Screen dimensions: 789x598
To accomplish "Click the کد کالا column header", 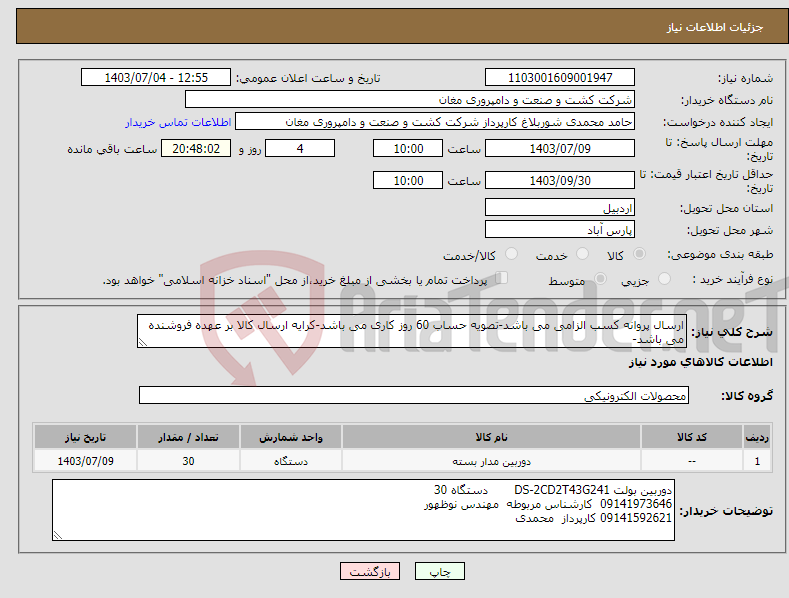I will click(692, 437).
